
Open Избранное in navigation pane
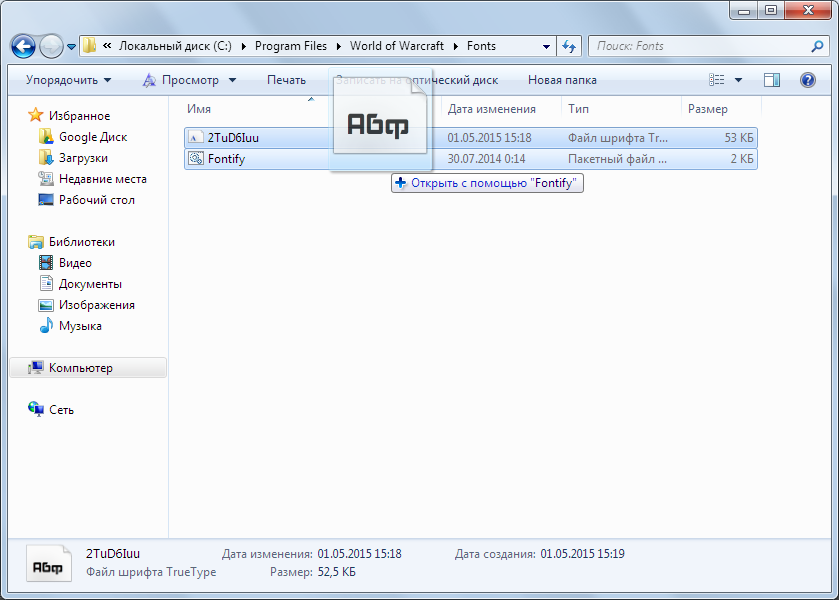pos(79,116)
